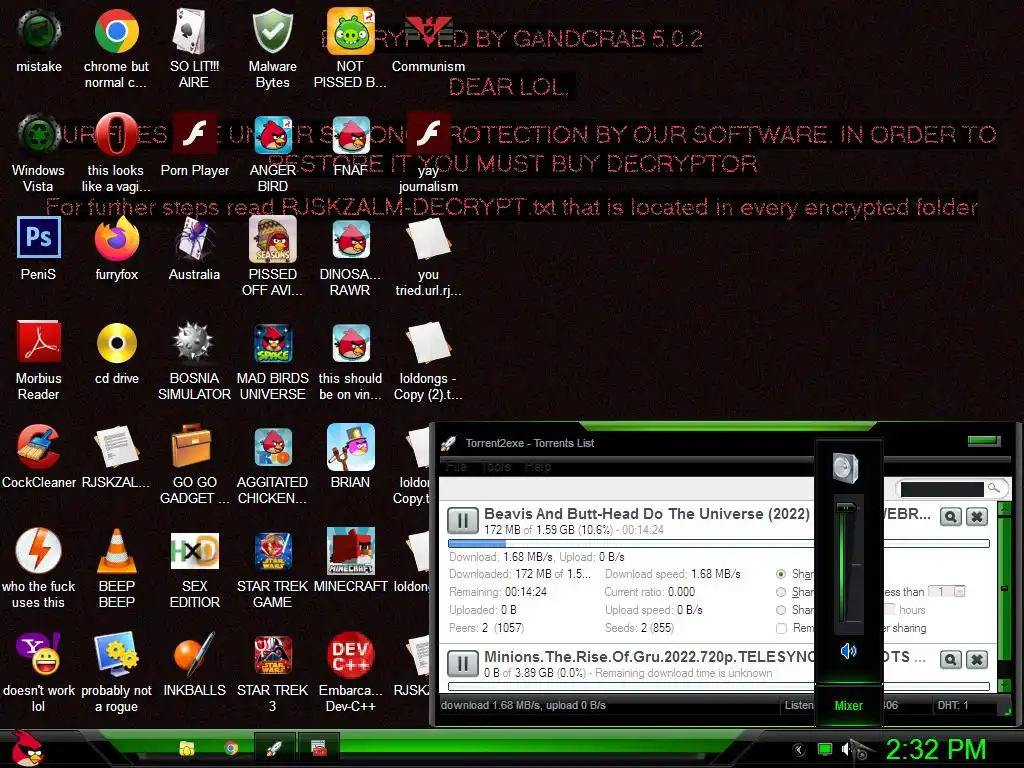1024x768 pixels.
Task: Pause the Beavis And Butt-Head torrent
Action: tap(463, 520)
